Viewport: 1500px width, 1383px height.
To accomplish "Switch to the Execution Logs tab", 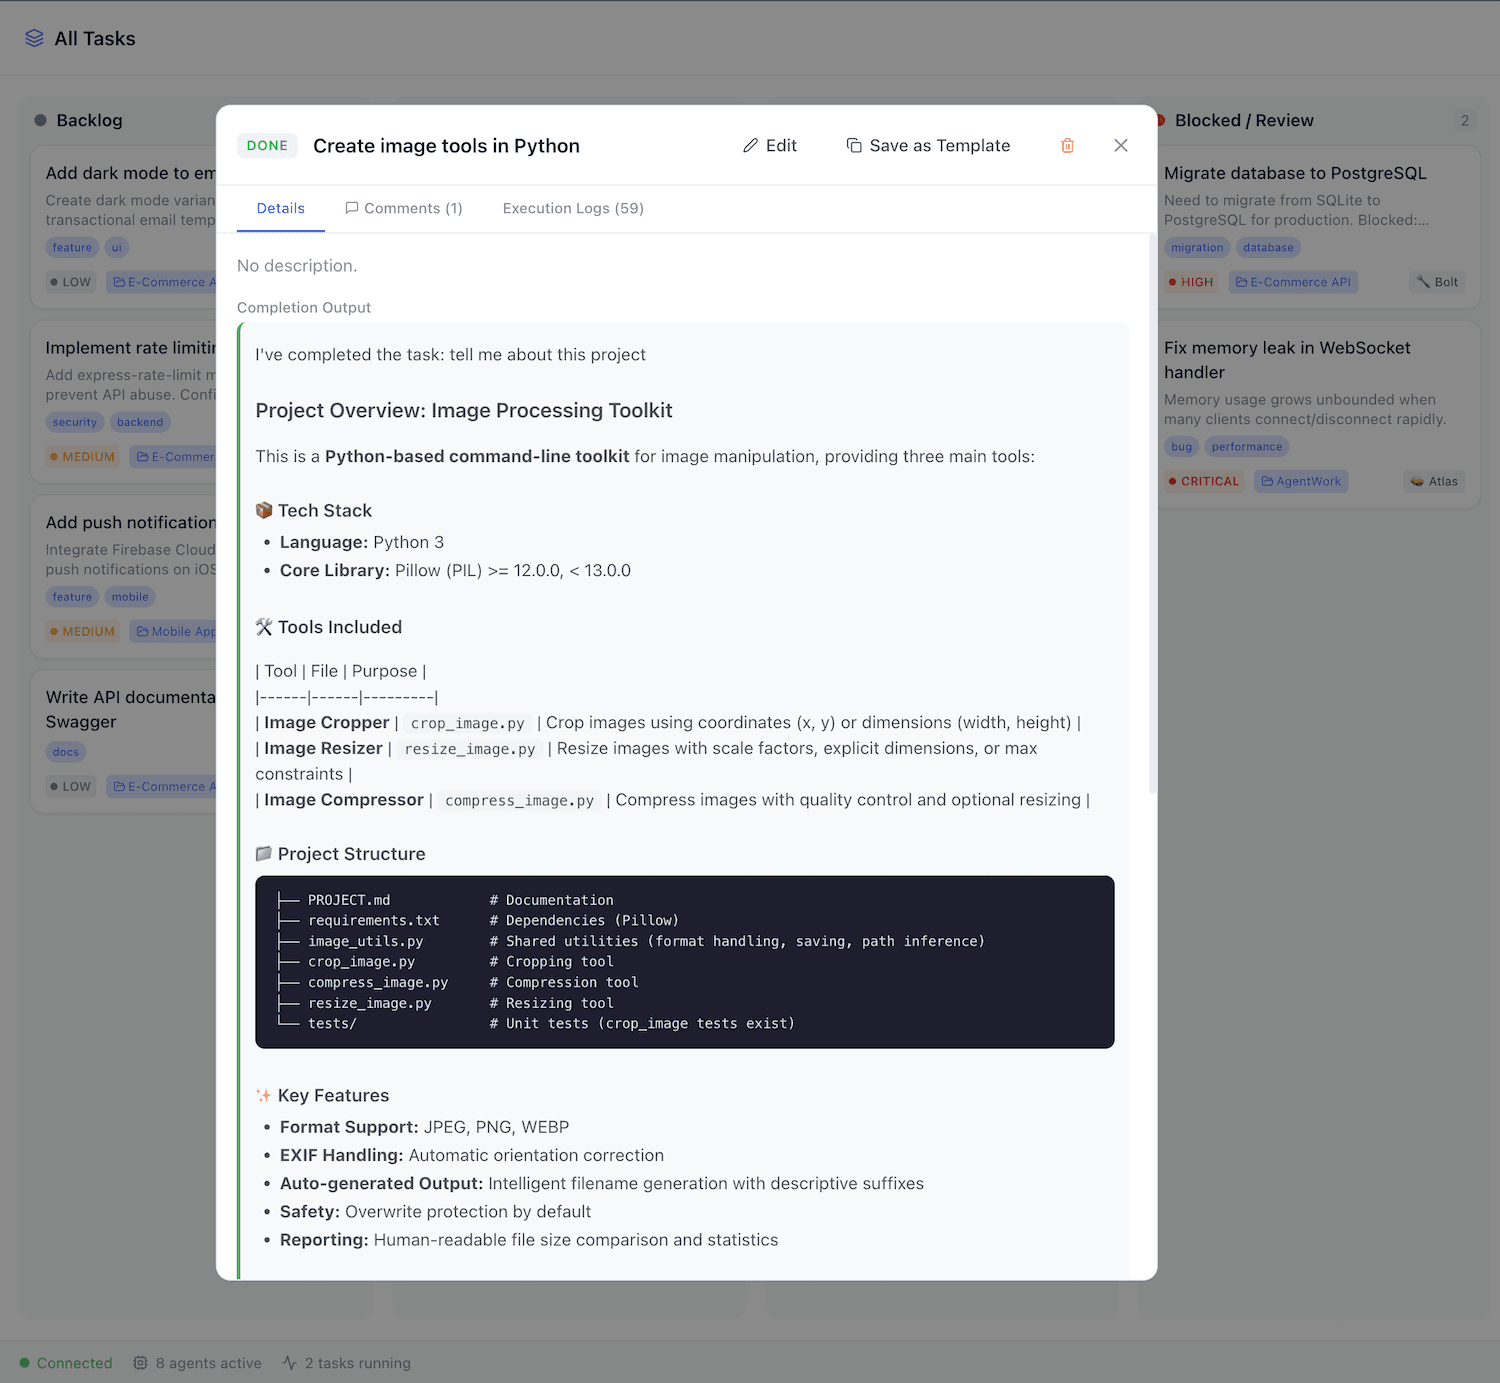I will (572, 208).
